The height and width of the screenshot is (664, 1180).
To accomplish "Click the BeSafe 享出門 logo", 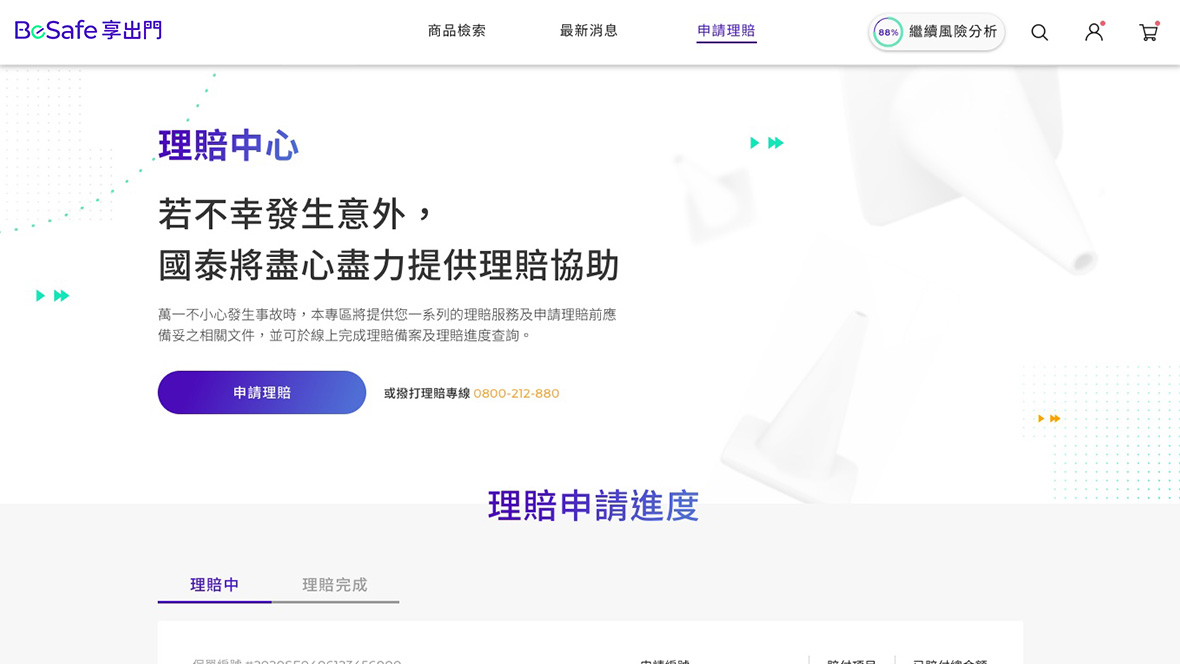I will (88, 31).
